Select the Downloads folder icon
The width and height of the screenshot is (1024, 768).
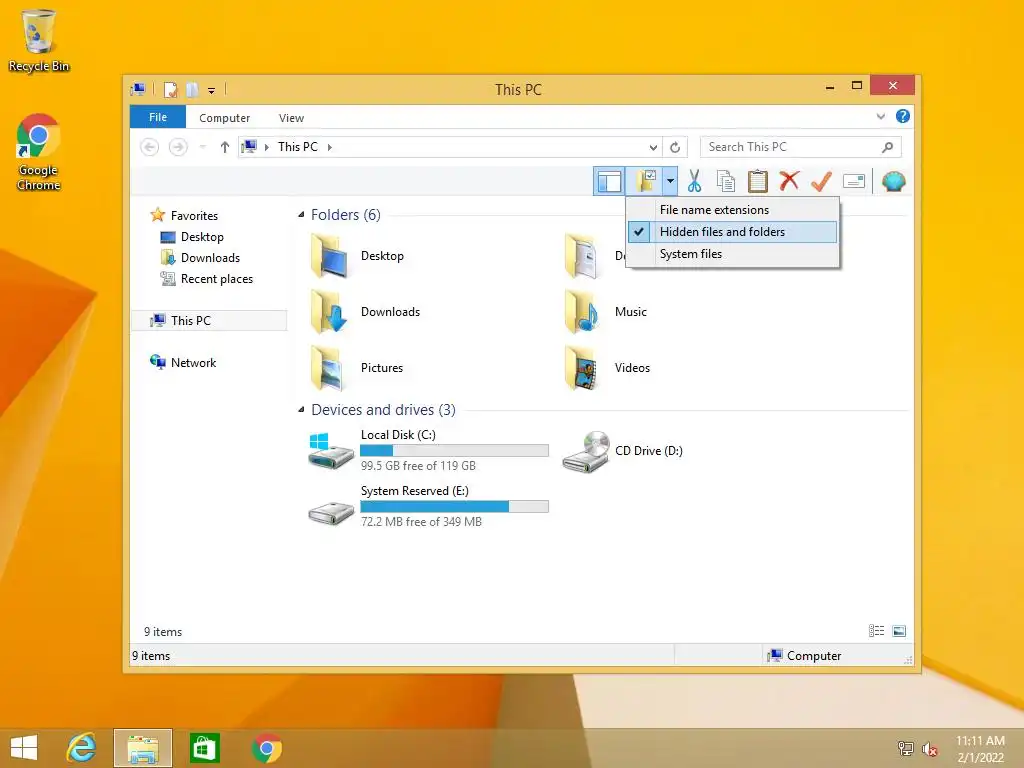pyautogui.click(x=329, y=312)
